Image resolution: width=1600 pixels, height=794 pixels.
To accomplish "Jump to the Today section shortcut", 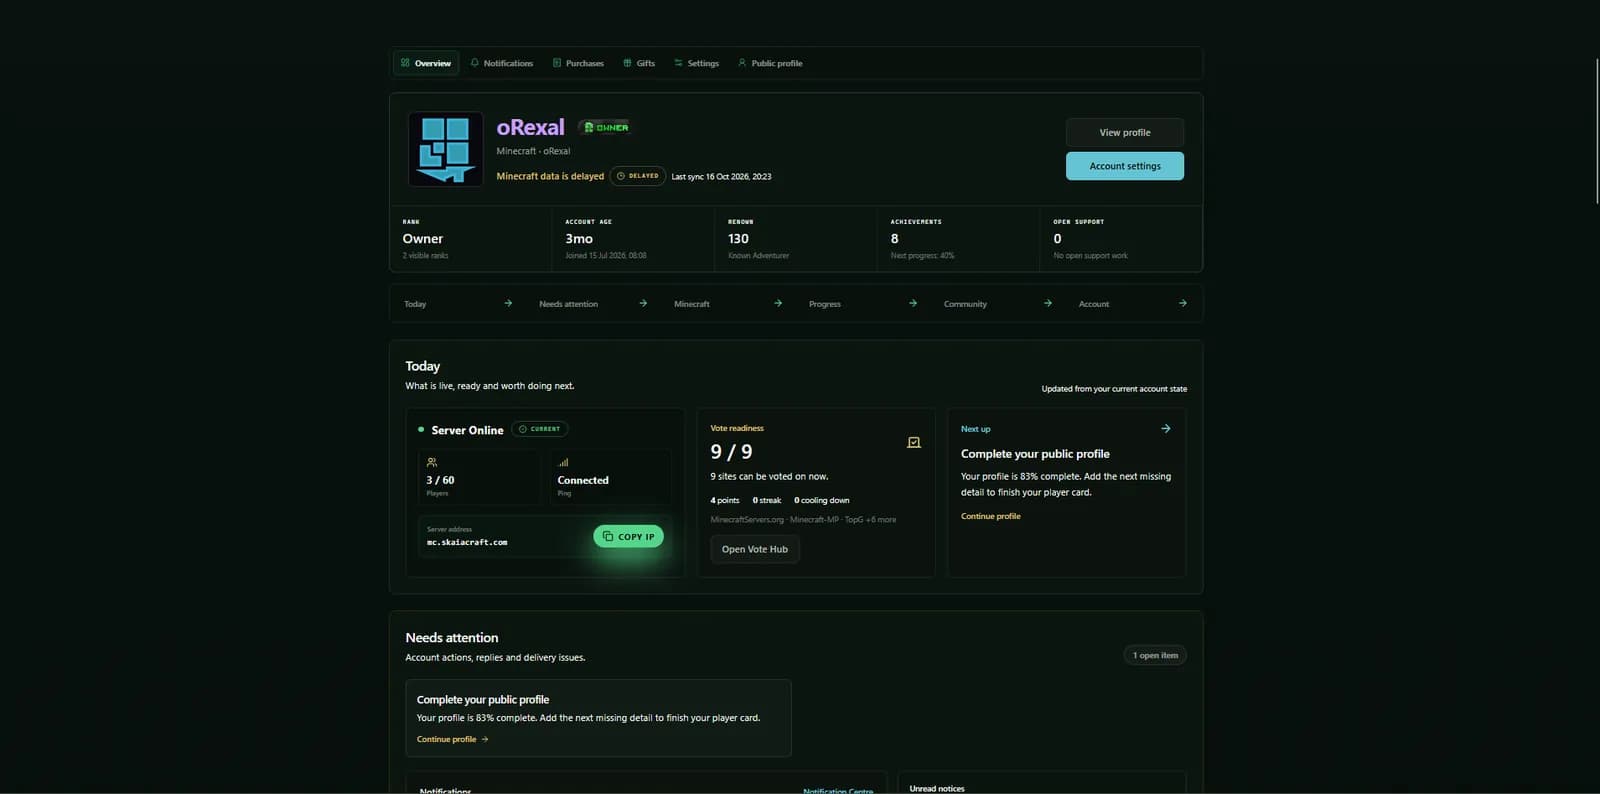I will [458, 303].
